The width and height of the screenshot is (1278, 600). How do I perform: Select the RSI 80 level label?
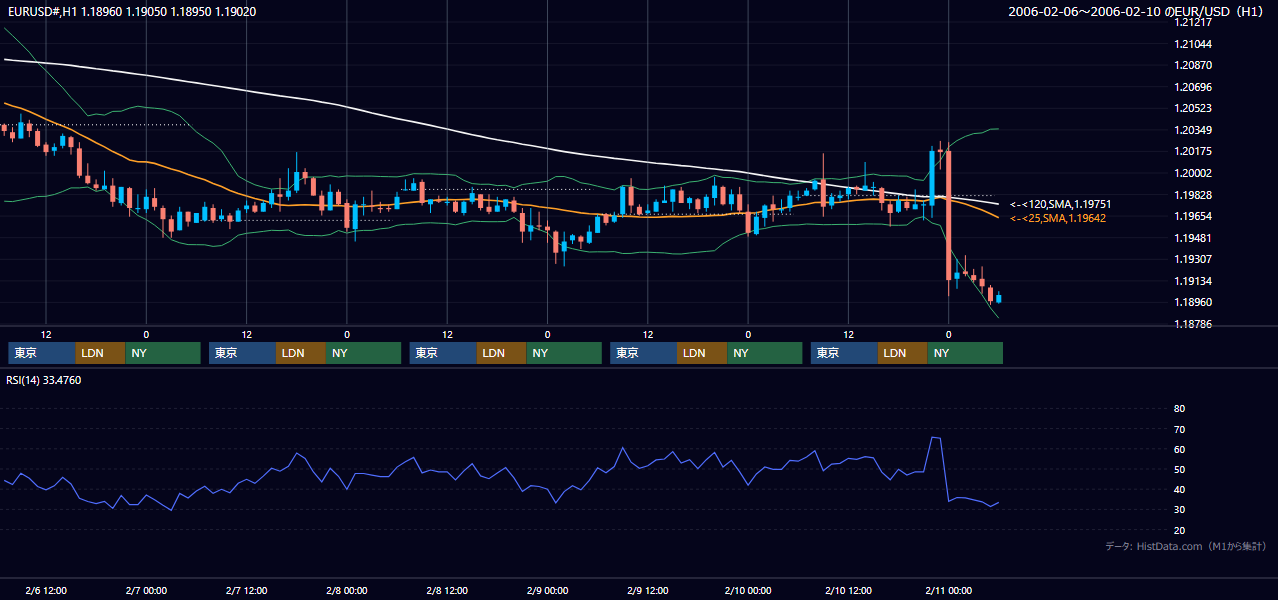pos(1179,409)
